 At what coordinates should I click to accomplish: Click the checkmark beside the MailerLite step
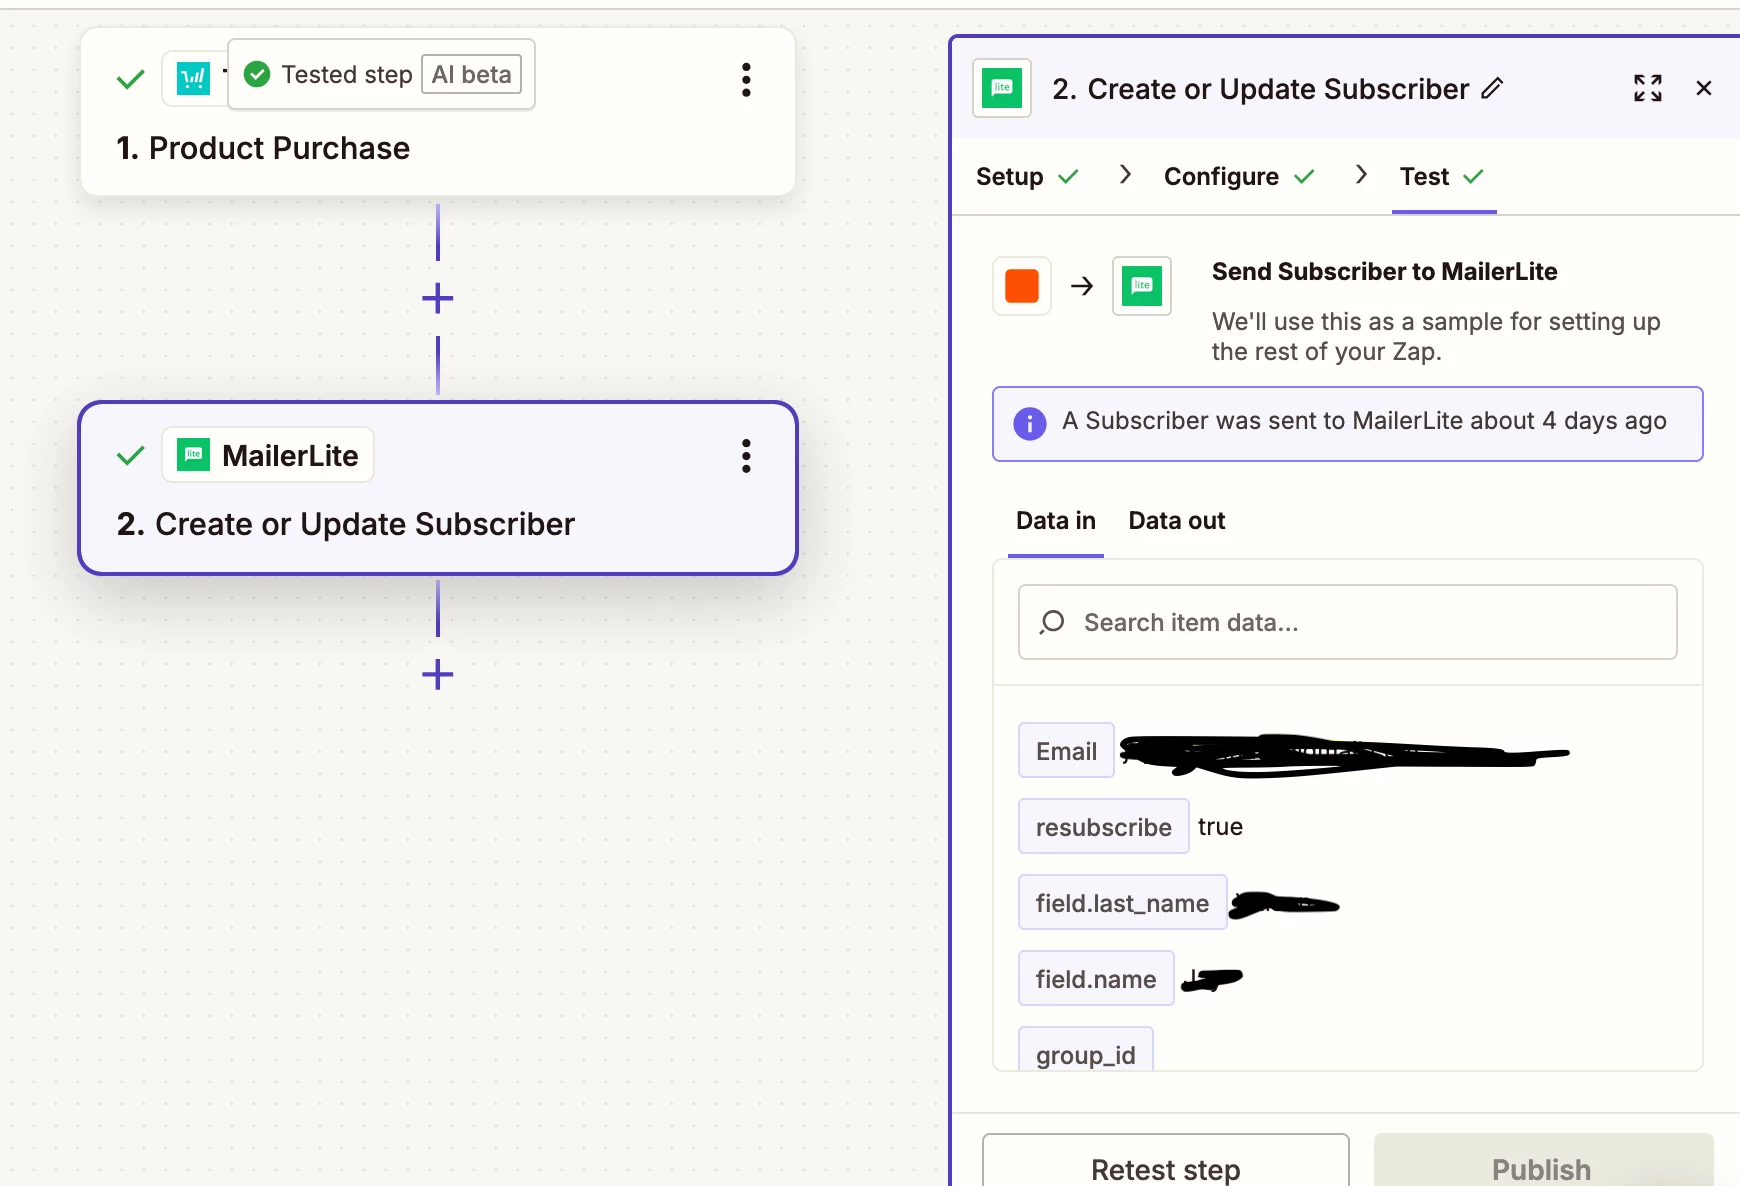(131, 456)
